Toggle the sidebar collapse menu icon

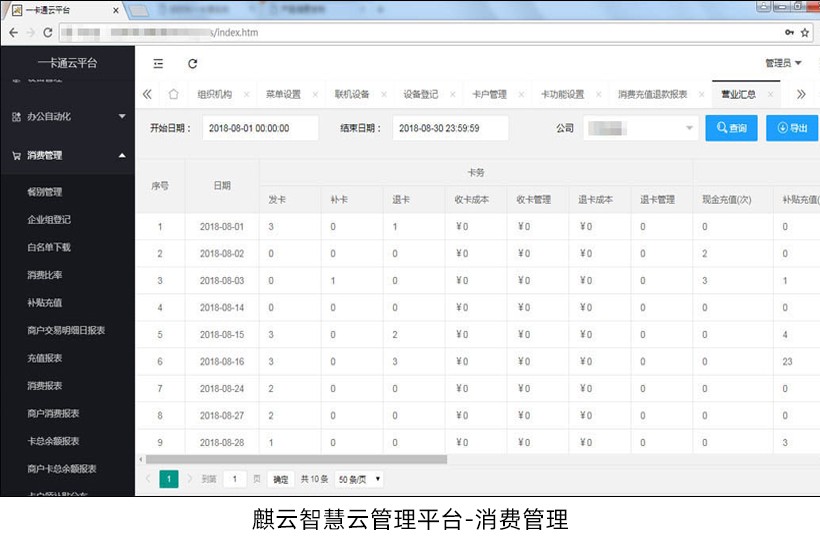pos(158,63)
